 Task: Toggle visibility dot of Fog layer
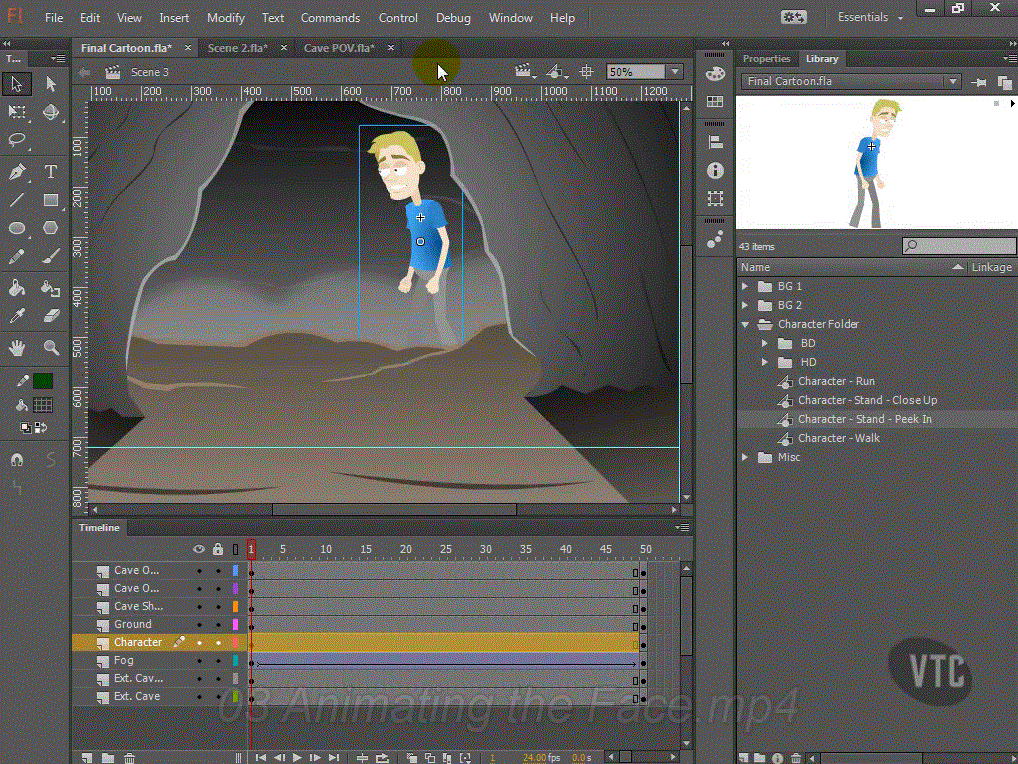click(199, 661)
